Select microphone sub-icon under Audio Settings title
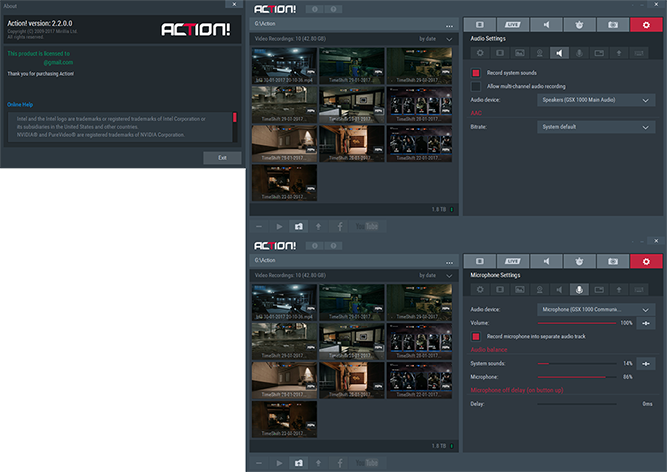Screen dimensions: 667x472 tap(579, 53)
